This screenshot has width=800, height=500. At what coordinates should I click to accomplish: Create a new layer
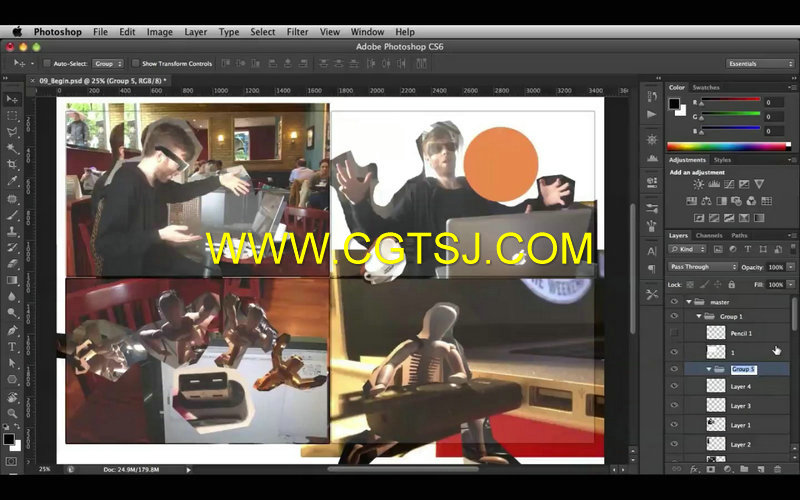click(761, 469)
